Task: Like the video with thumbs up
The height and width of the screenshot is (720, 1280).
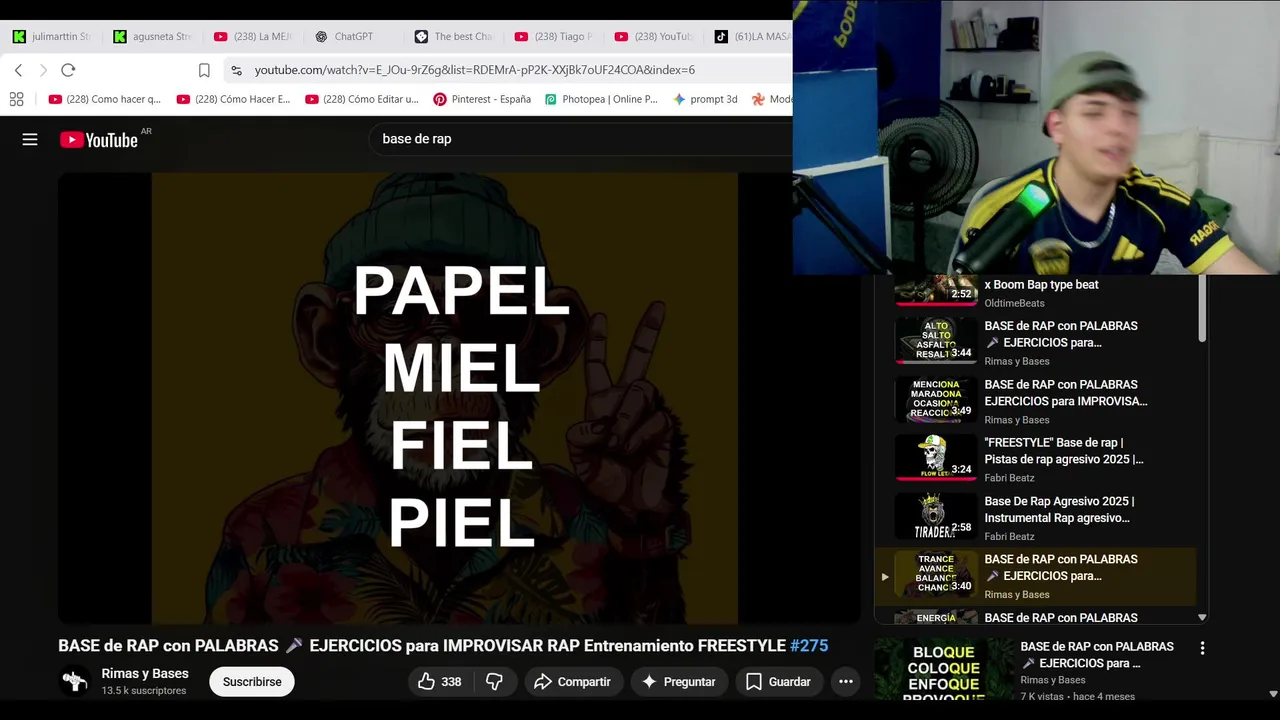Action: [x=440, y=682]
